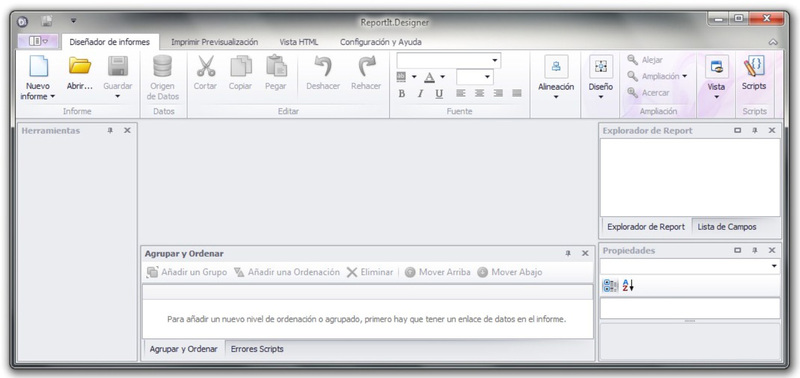The image size is (800, 378).
Task: Open the Origen de Datos database icon
Action: 162,66
